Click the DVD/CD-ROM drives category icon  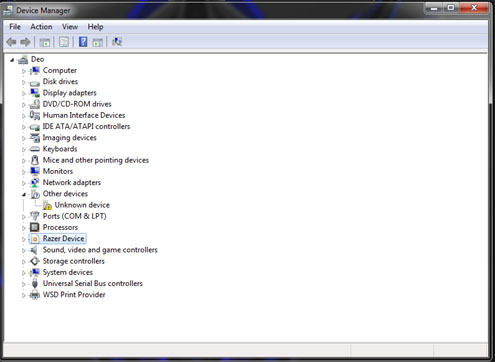pyautogui.click(x=35, y=104)
